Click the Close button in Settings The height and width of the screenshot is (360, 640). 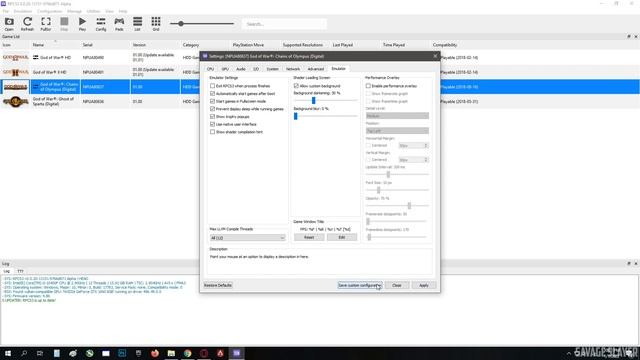[397, 285]
